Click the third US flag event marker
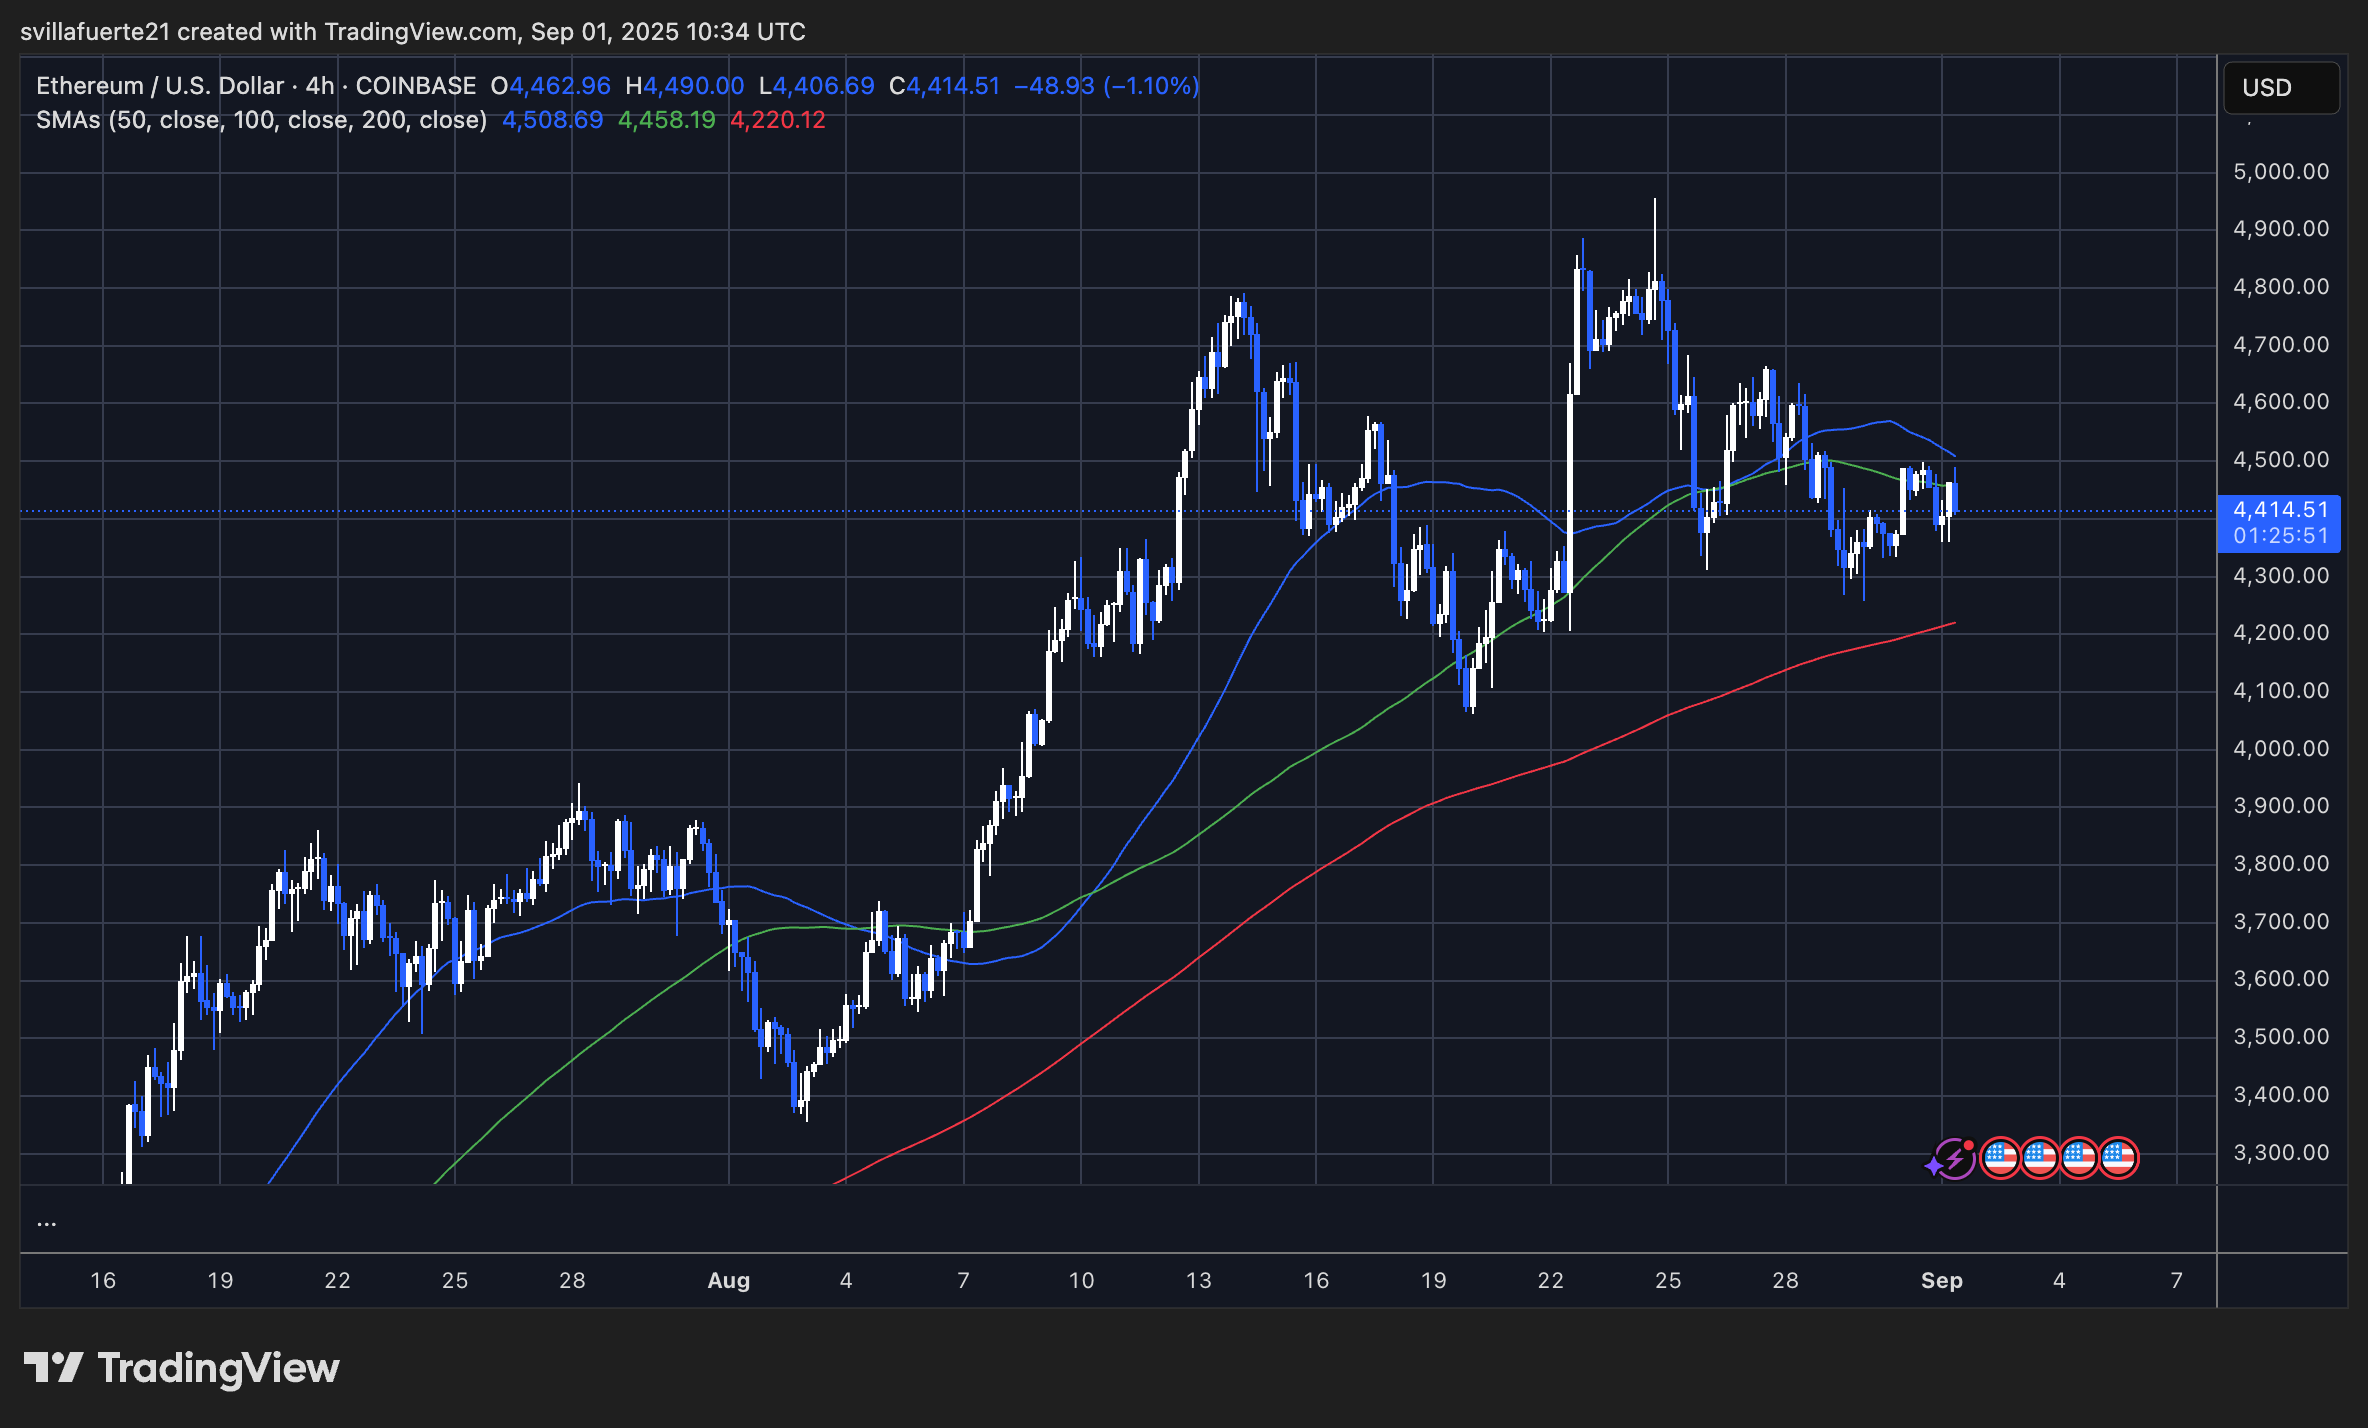The height and width of the screenshot is (1428, 2368). click(2079, 1158)
